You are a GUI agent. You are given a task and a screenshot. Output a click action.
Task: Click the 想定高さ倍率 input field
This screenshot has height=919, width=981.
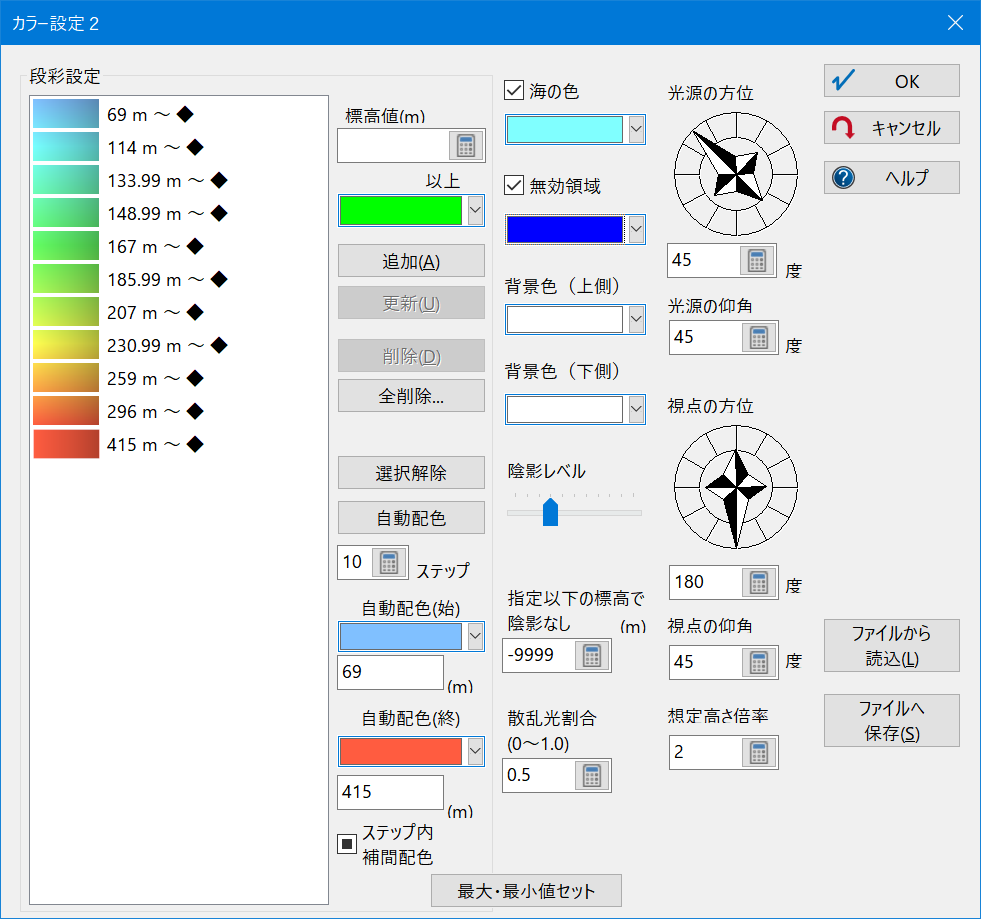[706, 753]
